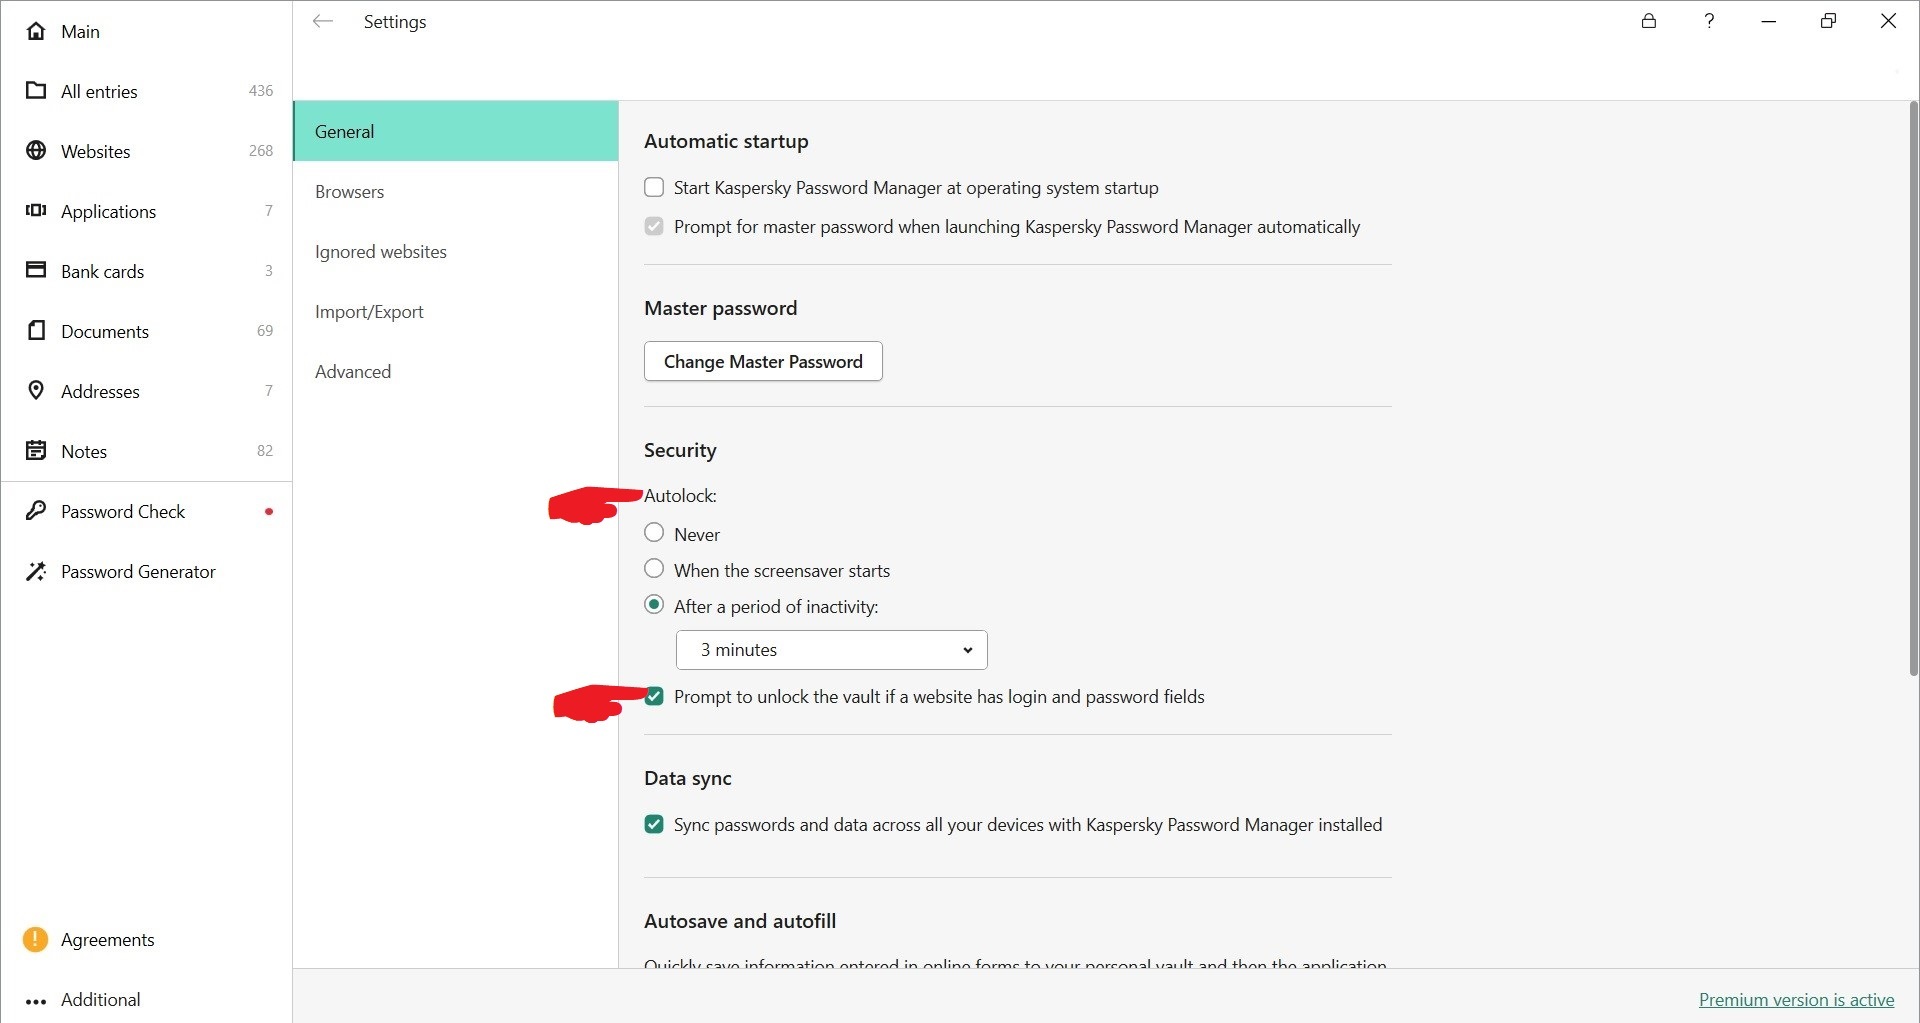Switch to the Browsers settings tab
1920x1023 pixels.
point(455,191)
